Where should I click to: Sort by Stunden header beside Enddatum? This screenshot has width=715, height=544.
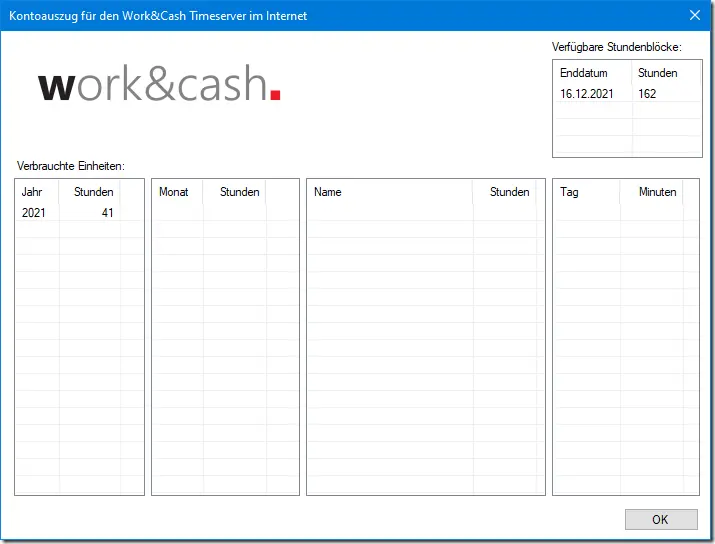666,73
